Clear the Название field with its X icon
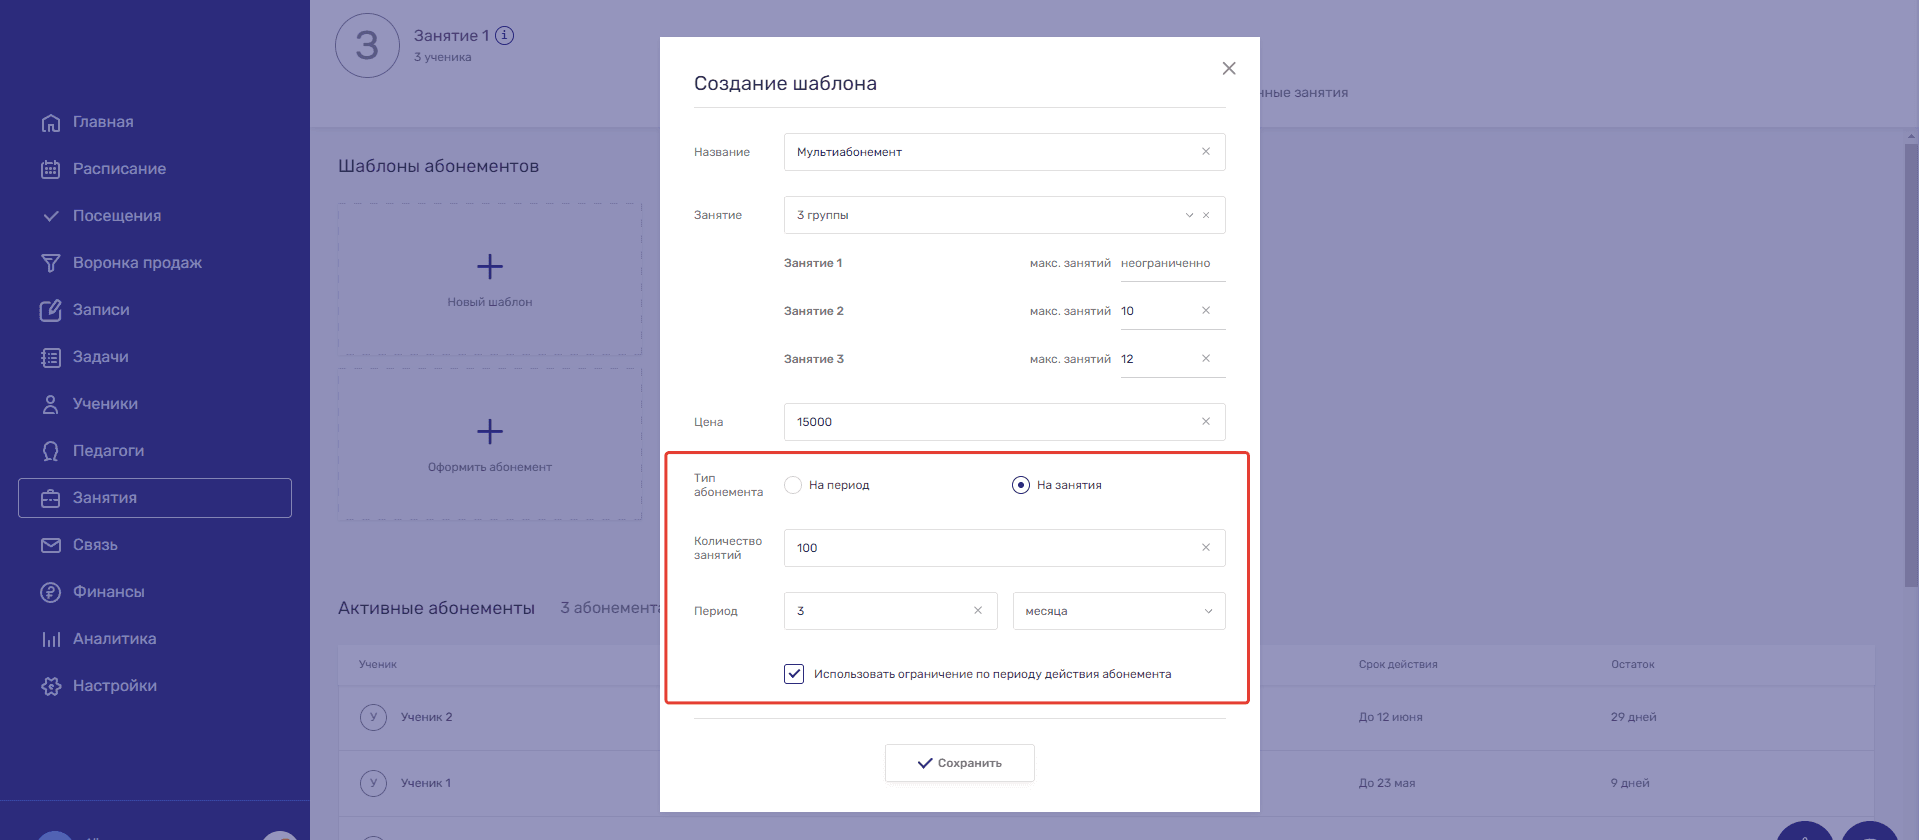1919x840 pixels. coord(1205,152)
